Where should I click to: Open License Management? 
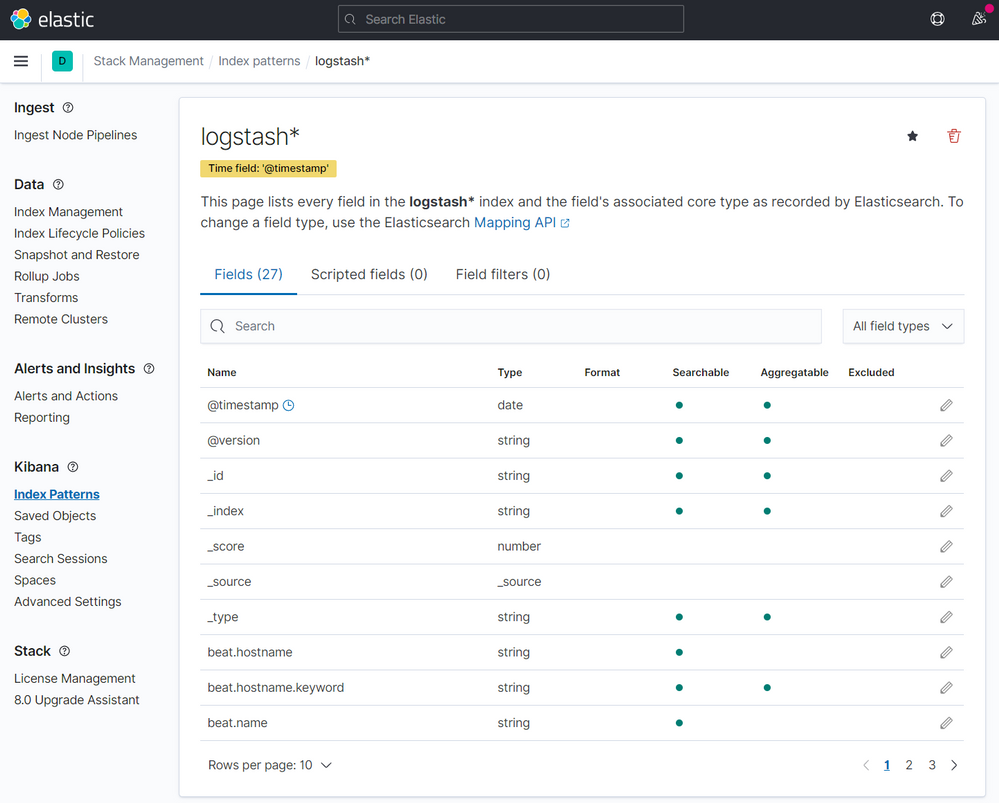[x=75, y=678]
